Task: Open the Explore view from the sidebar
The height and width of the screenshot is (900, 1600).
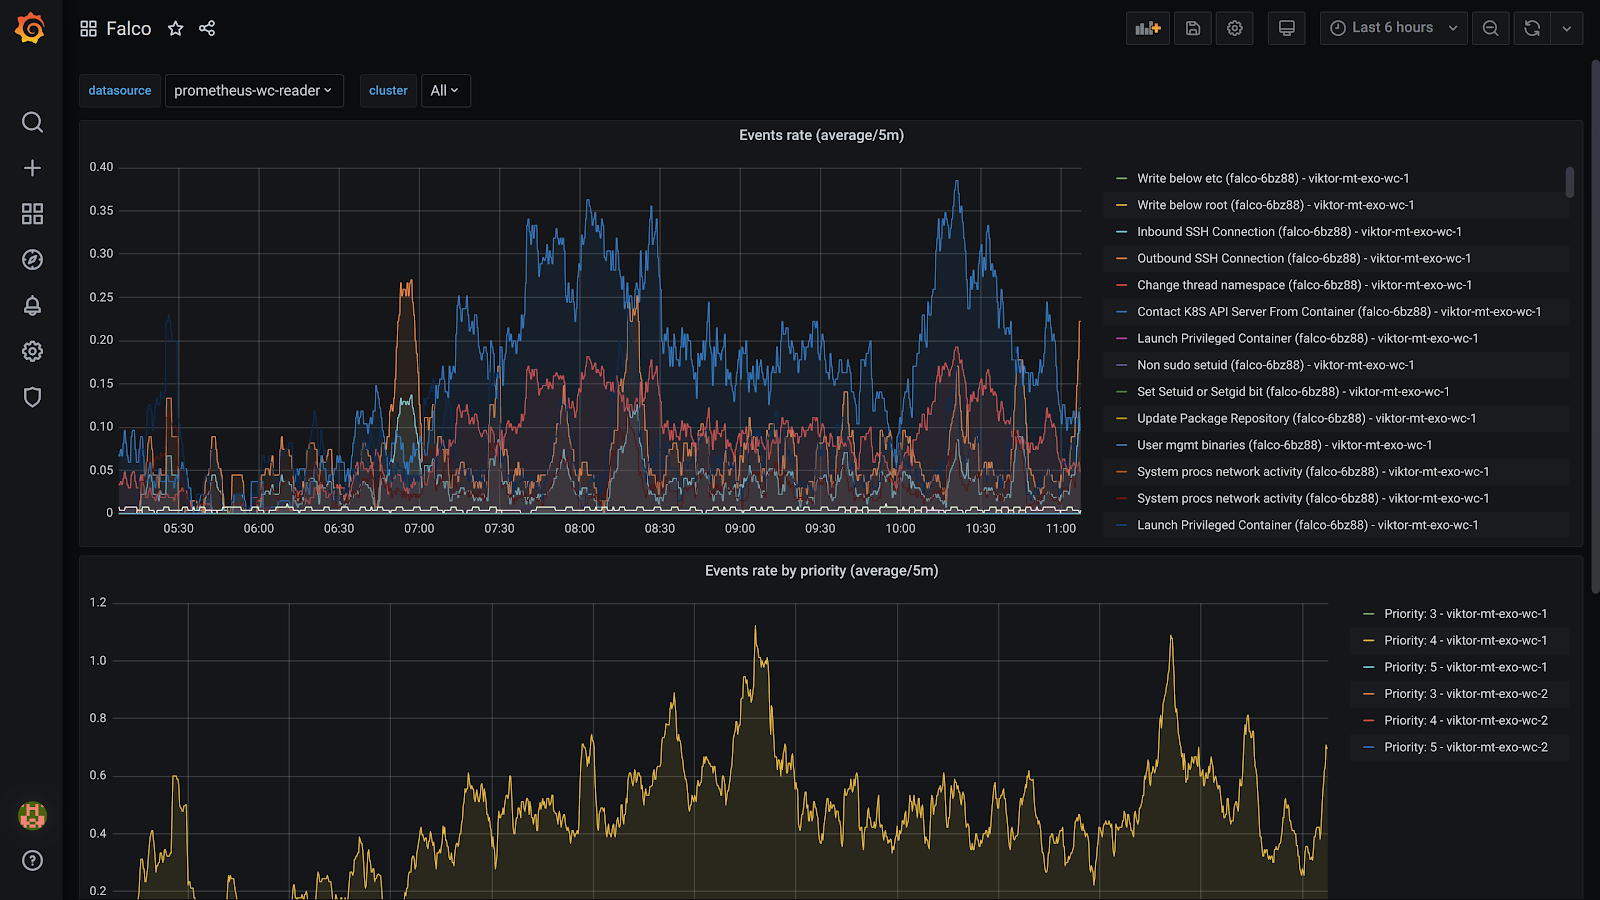Action: pos(32,259)
